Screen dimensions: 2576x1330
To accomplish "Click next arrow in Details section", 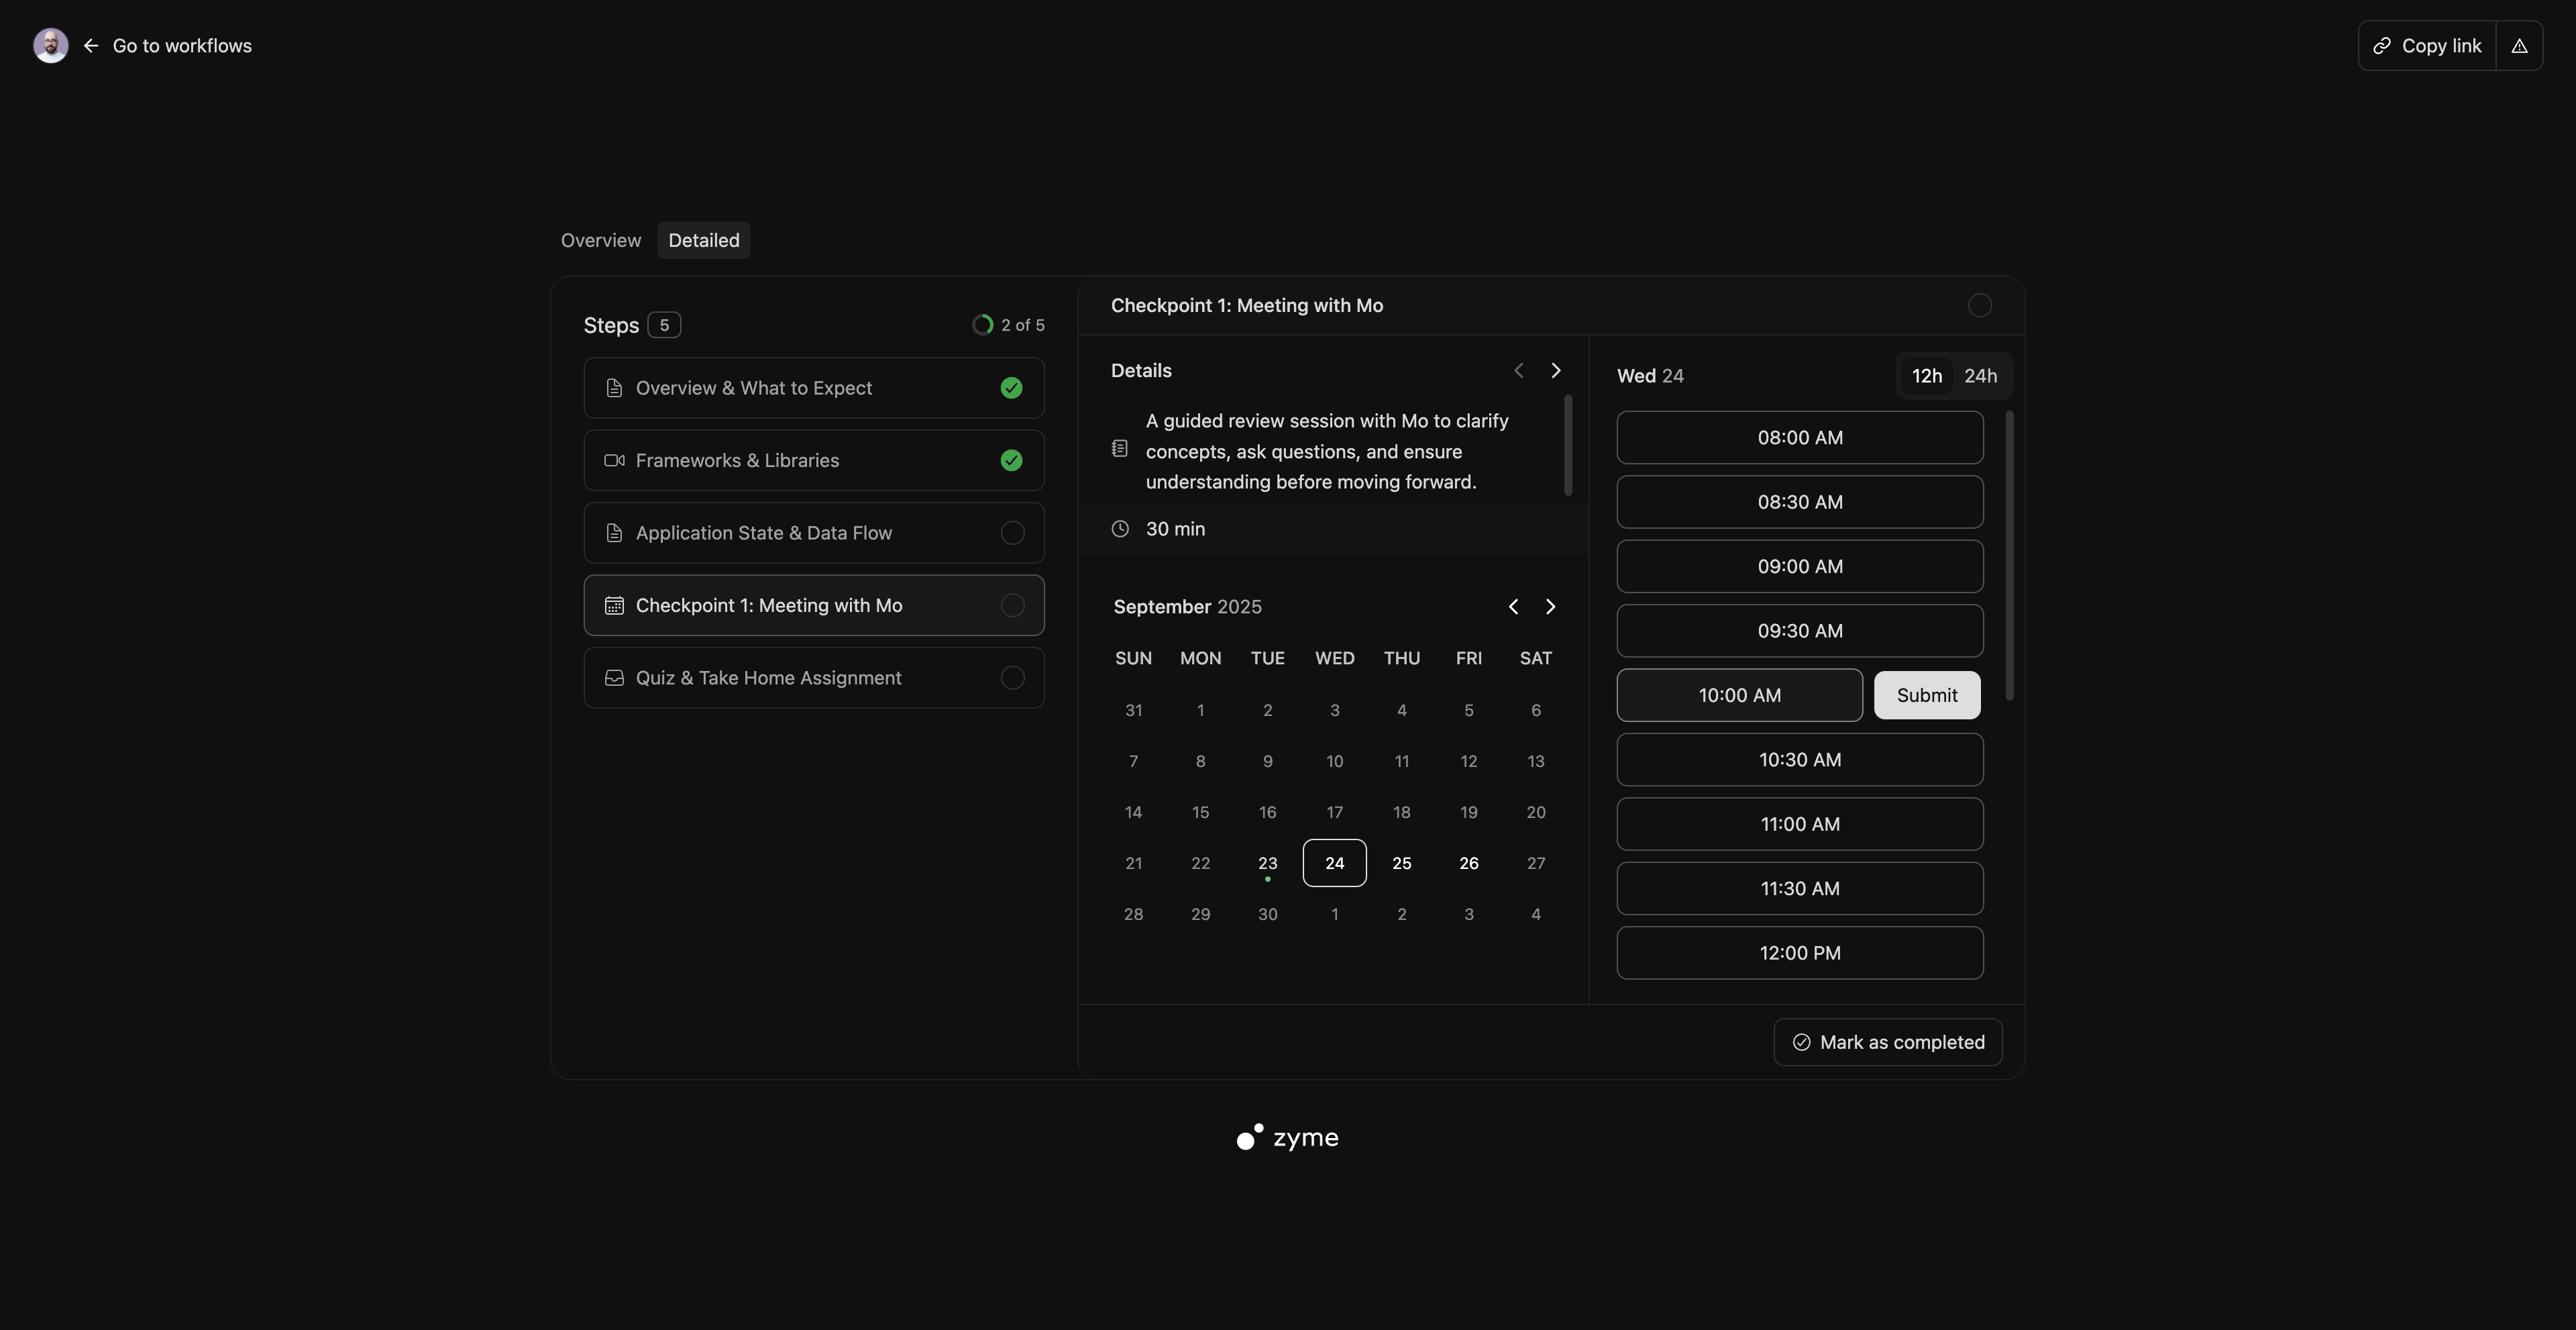I will point(1555,371).
